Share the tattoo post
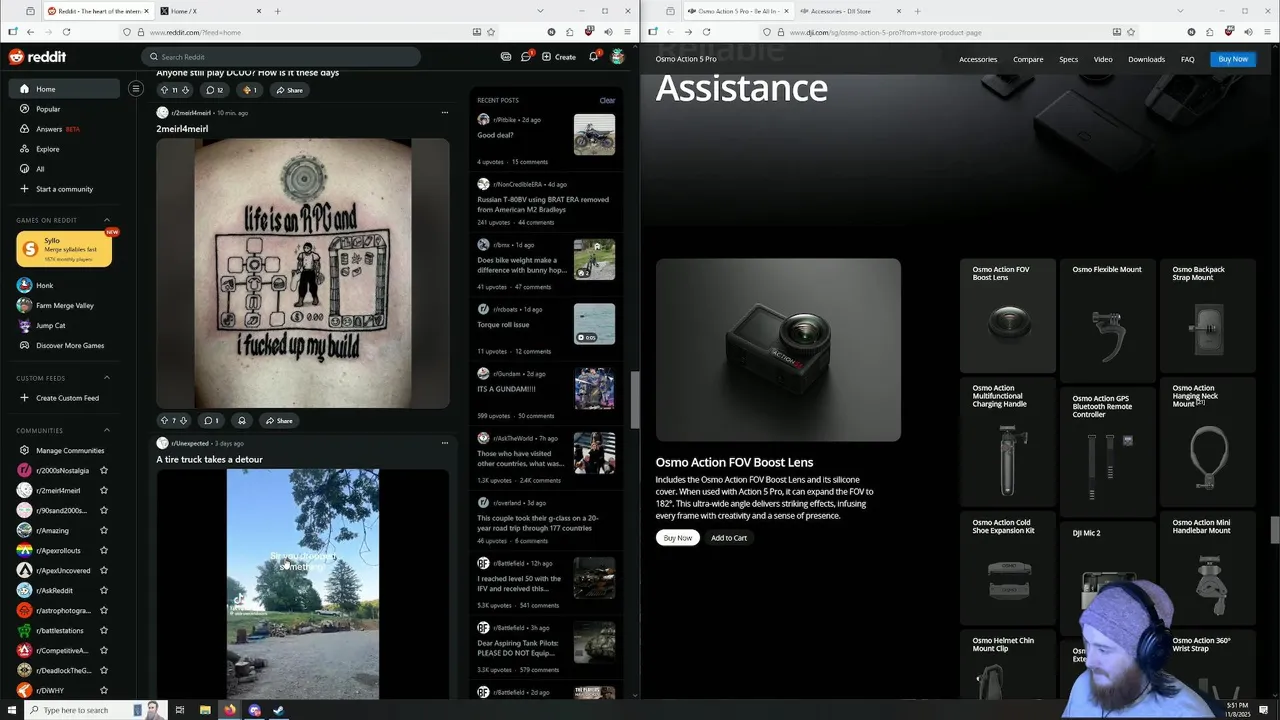This screenshot has height=720, width=1280. coord(279,421)
